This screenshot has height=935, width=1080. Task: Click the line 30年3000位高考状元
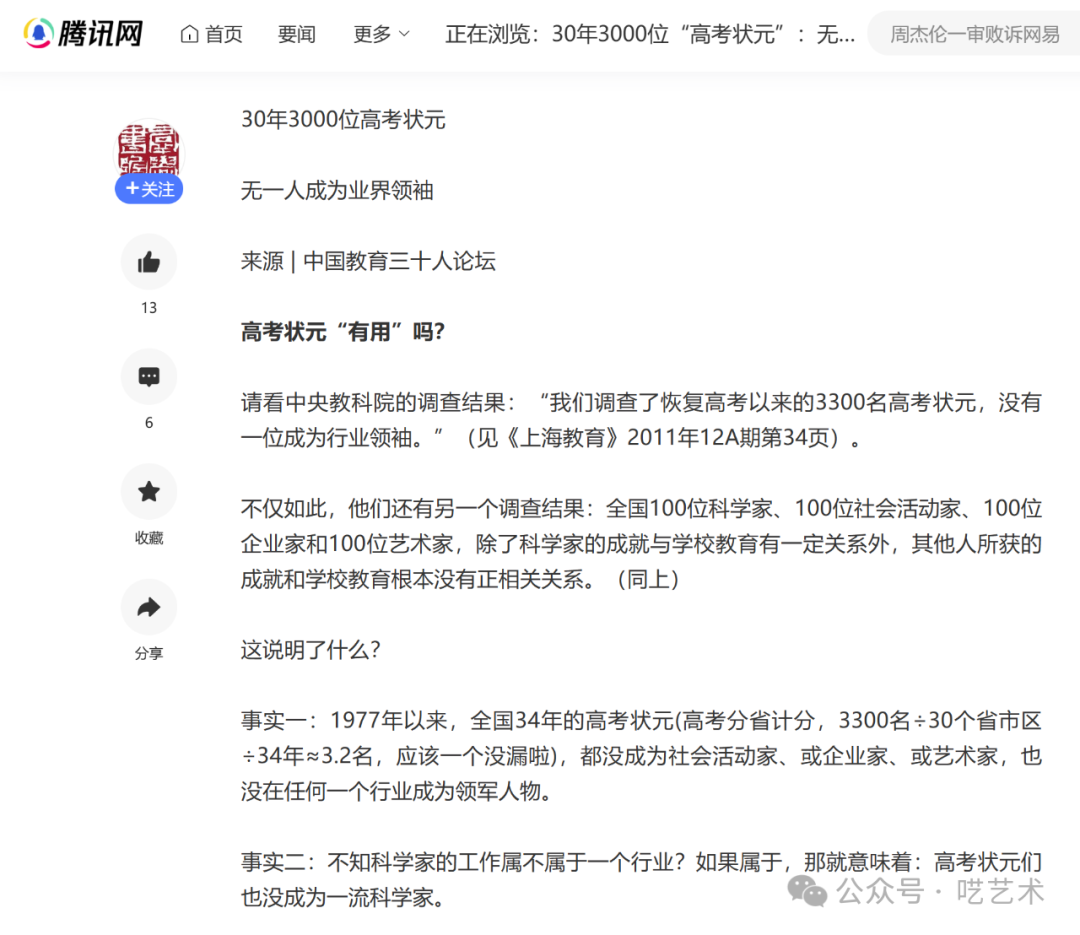(343, 120)
